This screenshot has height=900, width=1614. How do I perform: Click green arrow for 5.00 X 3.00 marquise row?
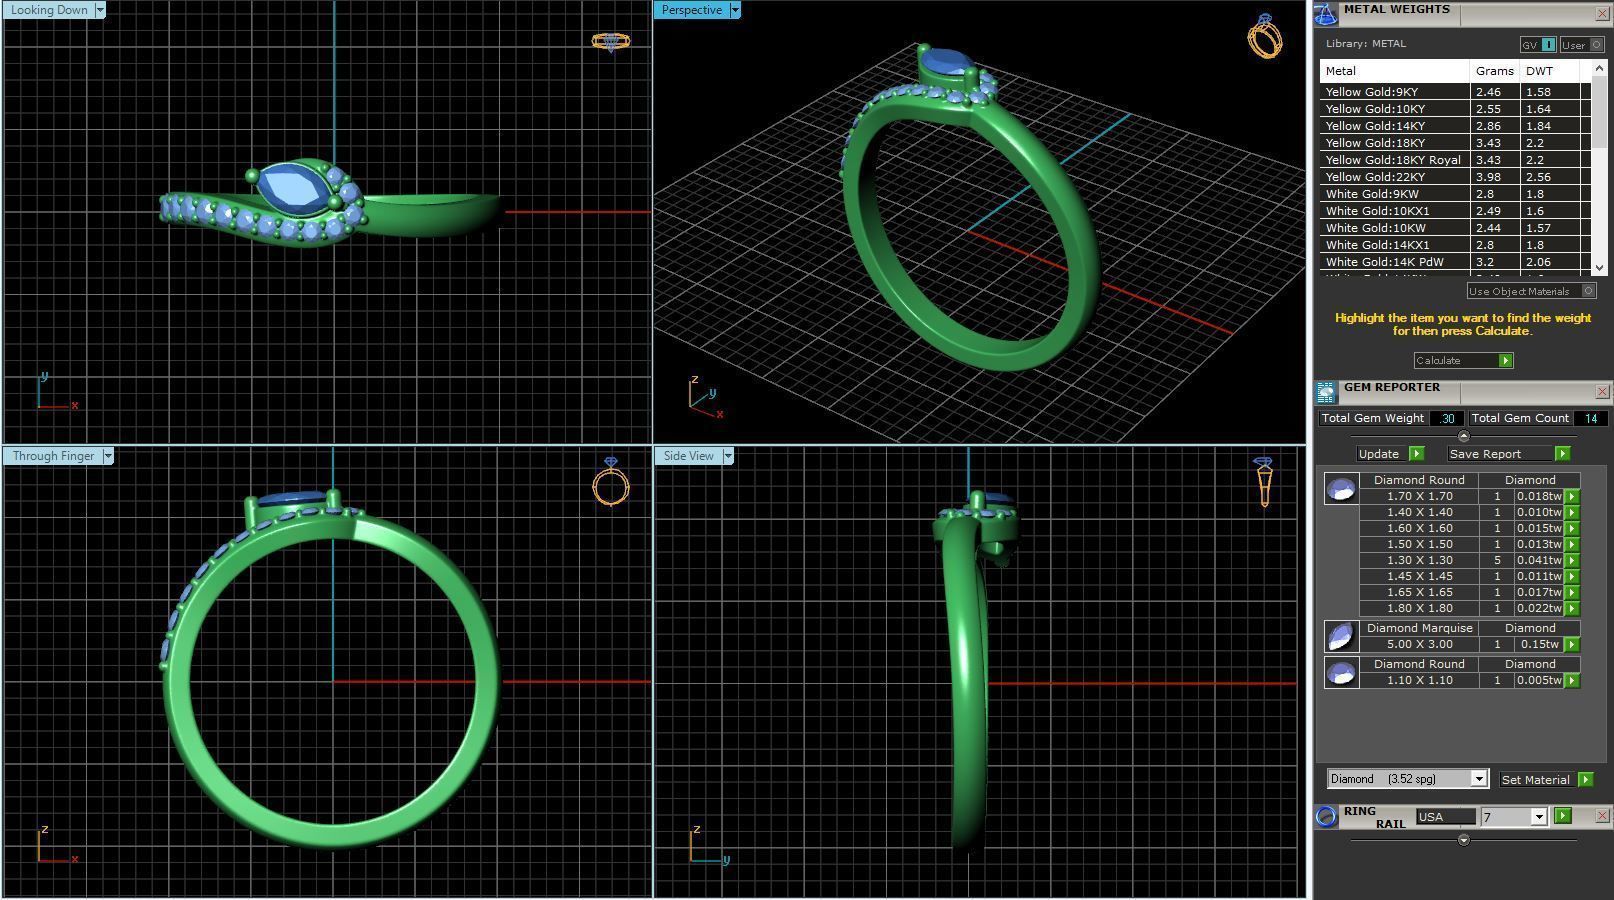1572,645
